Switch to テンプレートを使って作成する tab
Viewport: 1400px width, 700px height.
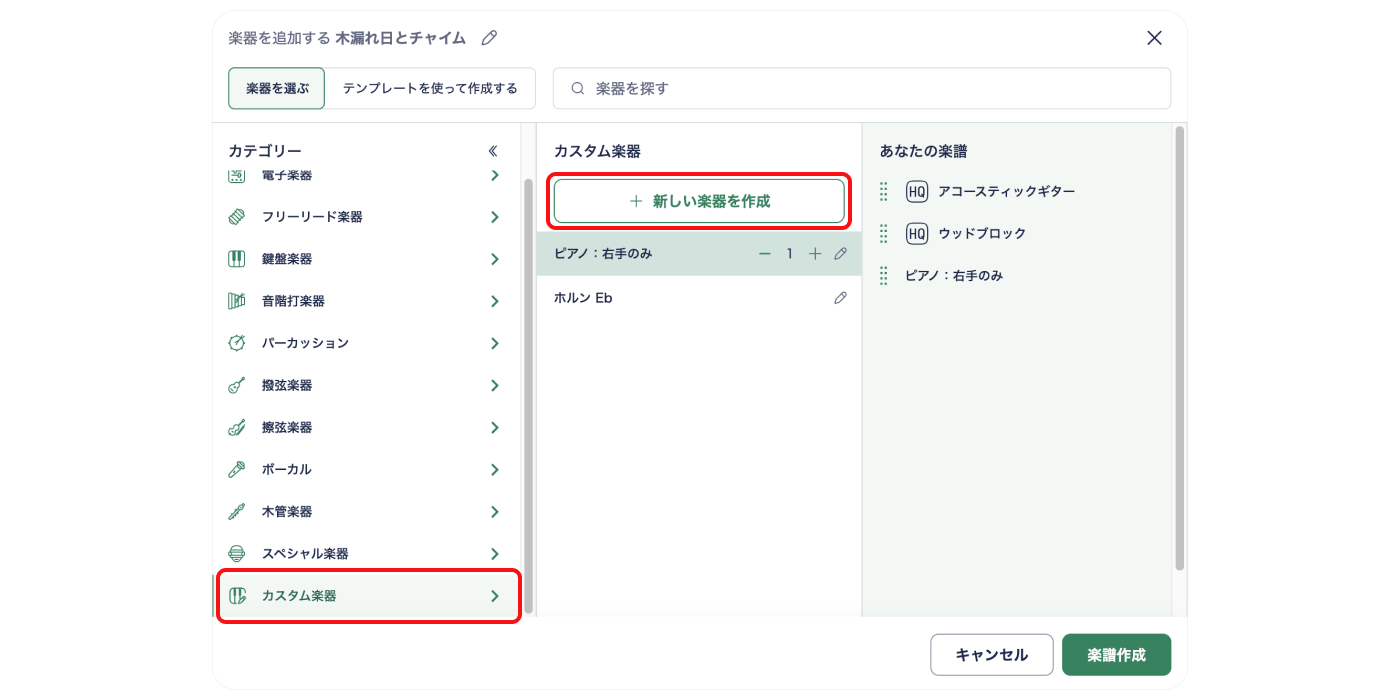click(x=430, y=88)
